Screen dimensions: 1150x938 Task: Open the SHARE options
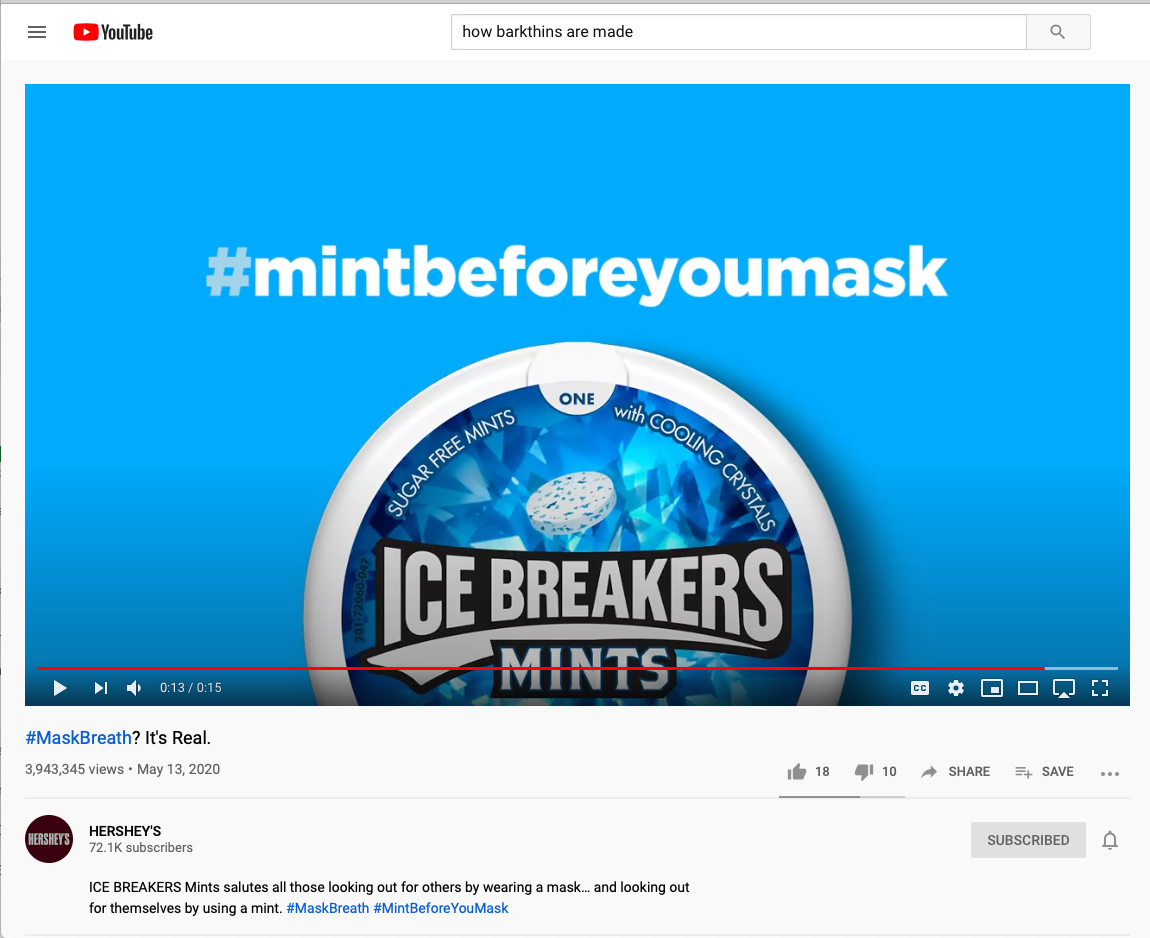coord(956,772)
